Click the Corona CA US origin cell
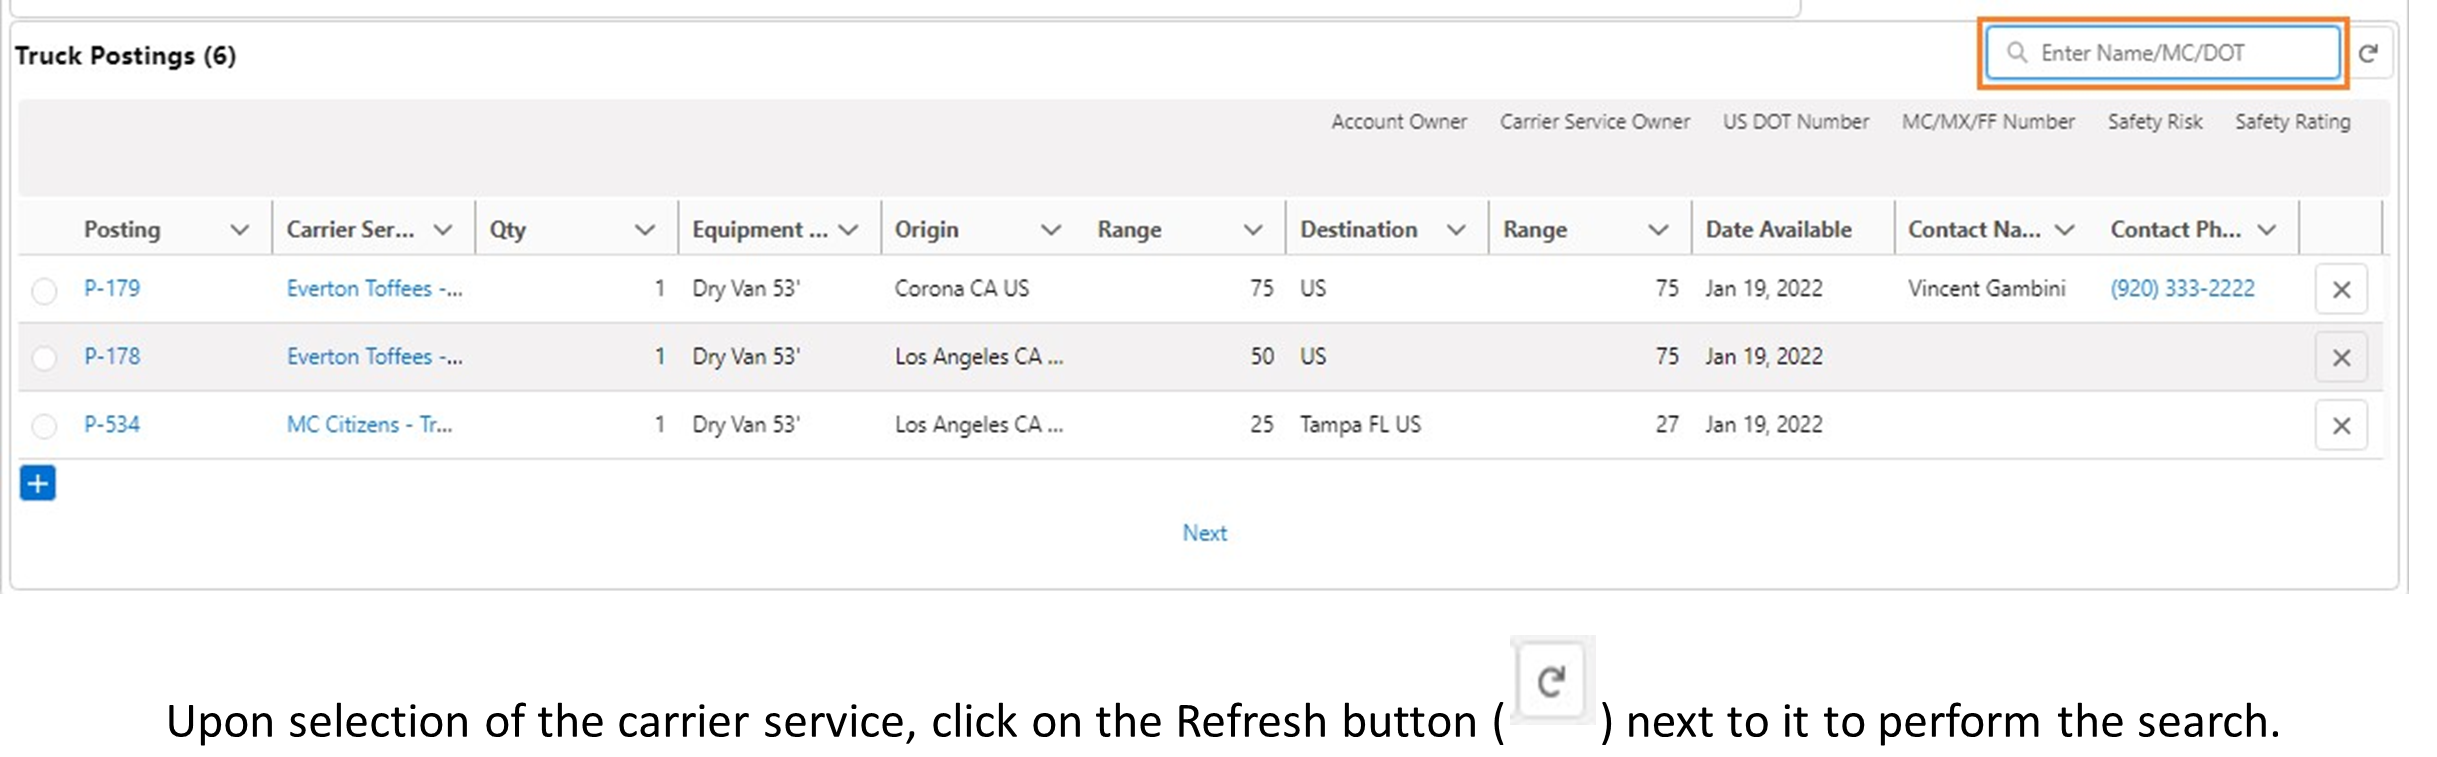 [x=961, y=288]
